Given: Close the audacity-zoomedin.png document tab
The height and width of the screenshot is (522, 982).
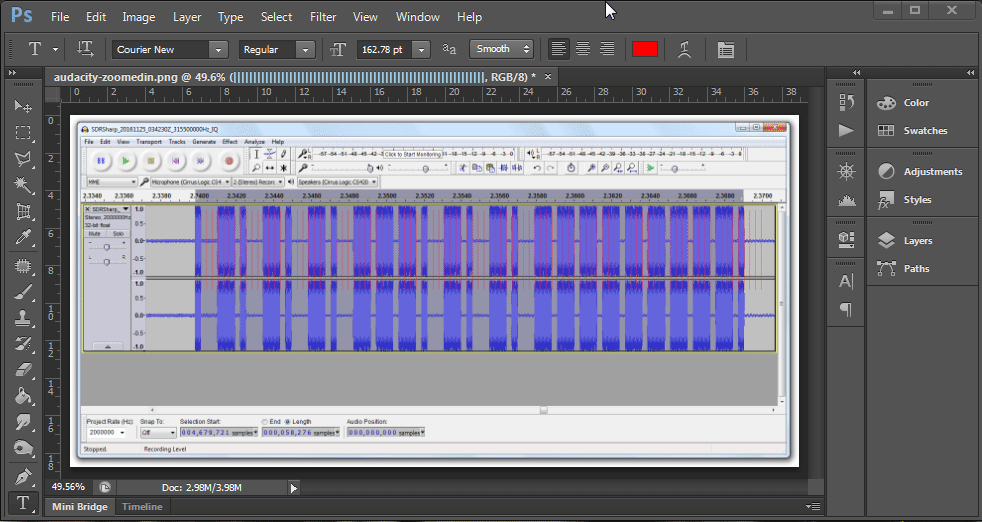Looking at the screenshot, I should point(548,76).
